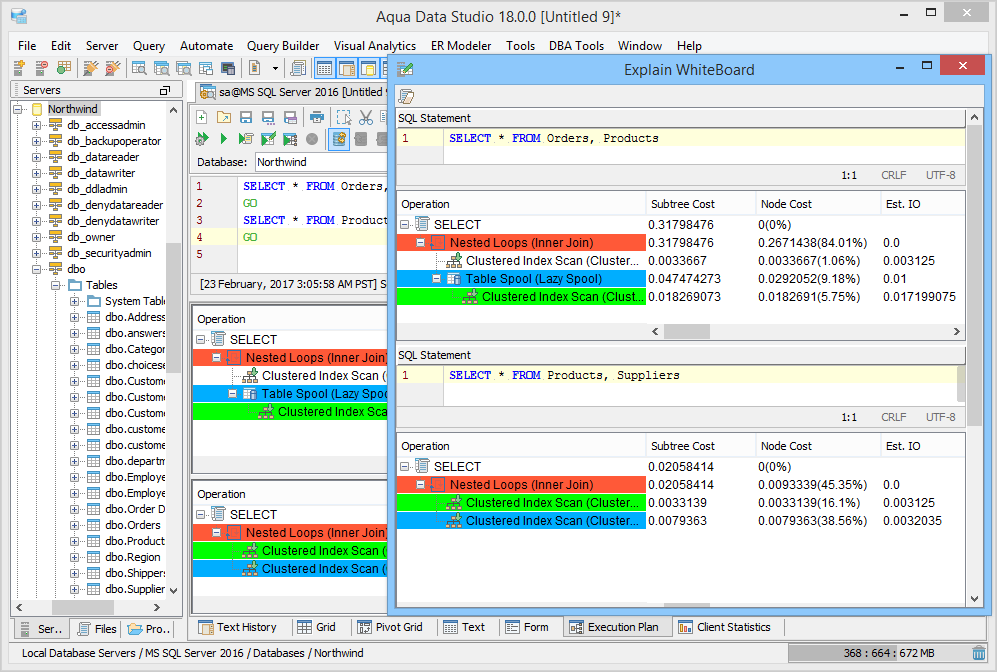This screenshot has width=997, height=672.
Task: Toggle the first grid layout view button
Action: [325, 68]
